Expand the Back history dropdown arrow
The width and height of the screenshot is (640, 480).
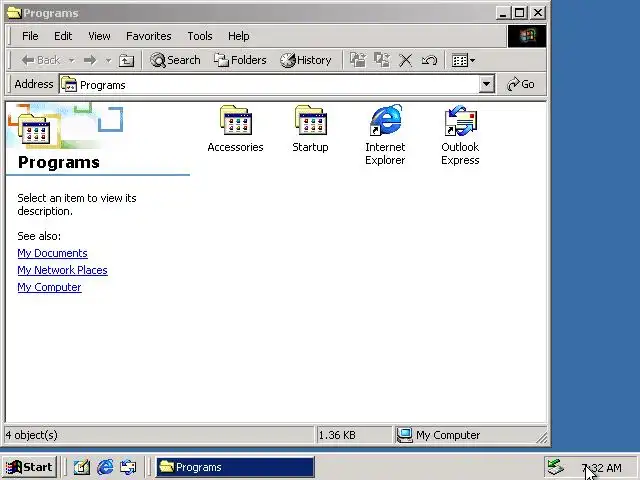[x=71, y=60]
